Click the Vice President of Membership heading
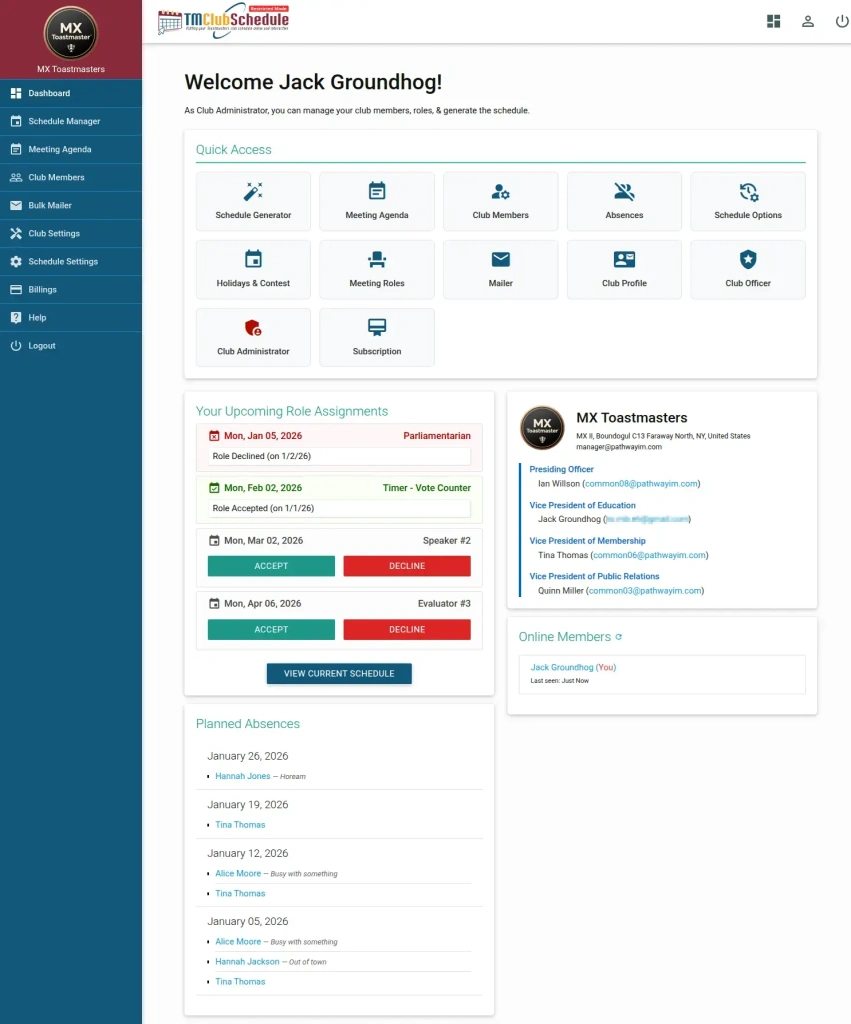851x1024 pixels. click(x=587, y=541)
